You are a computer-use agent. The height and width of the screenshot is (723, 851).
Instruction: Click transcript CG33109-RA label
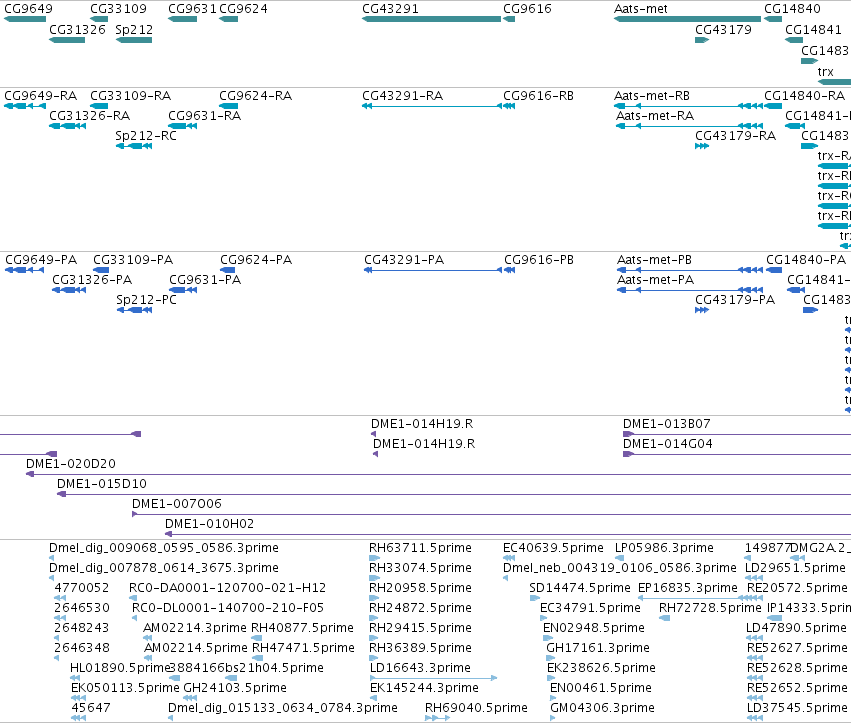click(130, 96)
